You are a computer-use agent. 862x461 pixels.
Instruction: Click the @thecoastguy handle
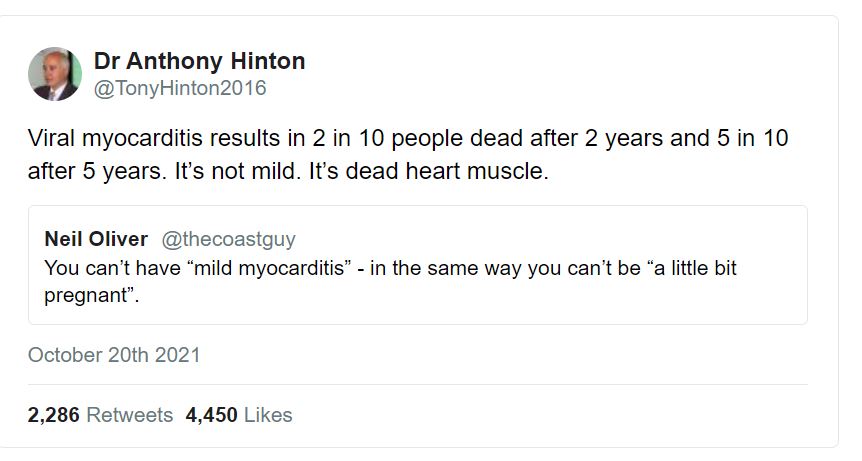pos(228,239)
